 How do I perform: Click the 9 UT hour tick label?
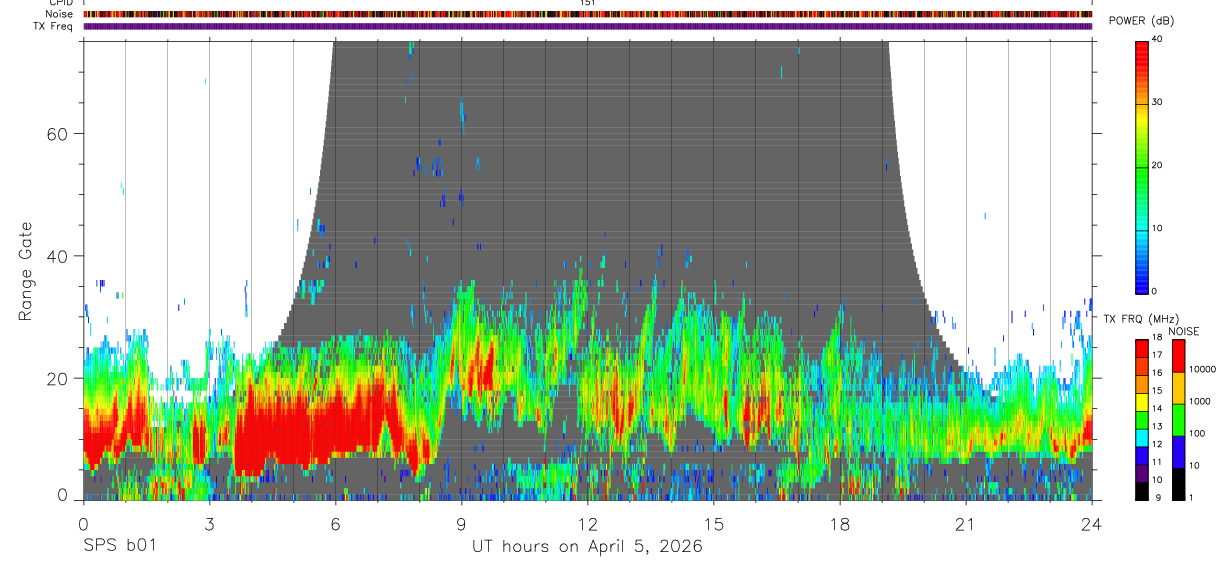[461, 525]
